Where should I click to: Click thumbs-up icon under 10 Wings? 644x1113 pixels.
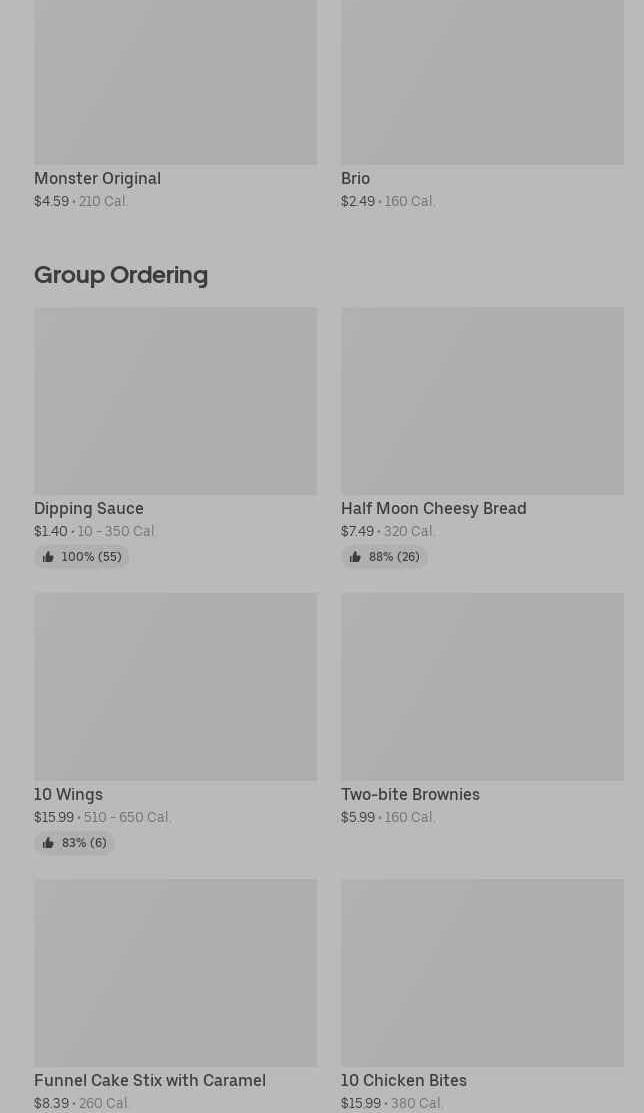tap(48, 843)
